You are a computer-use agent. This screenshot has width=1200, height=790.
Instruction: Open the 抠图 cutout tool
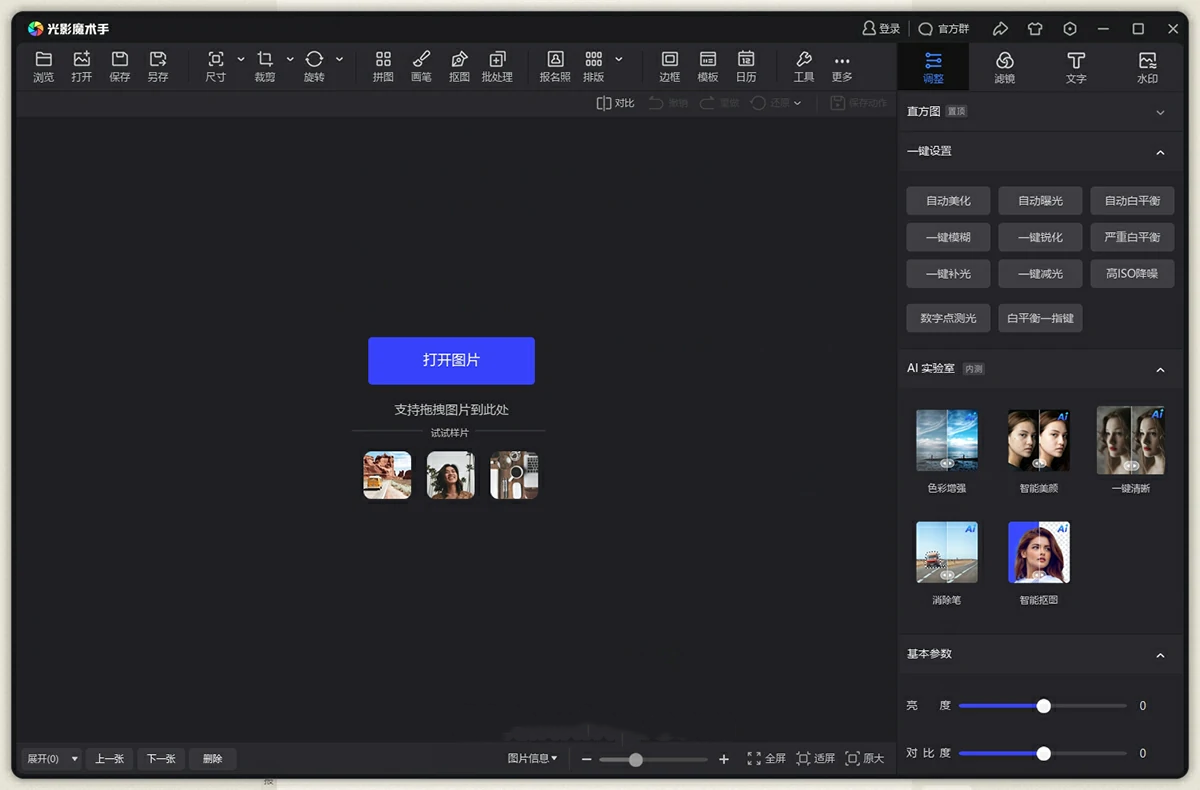[459, 67]
